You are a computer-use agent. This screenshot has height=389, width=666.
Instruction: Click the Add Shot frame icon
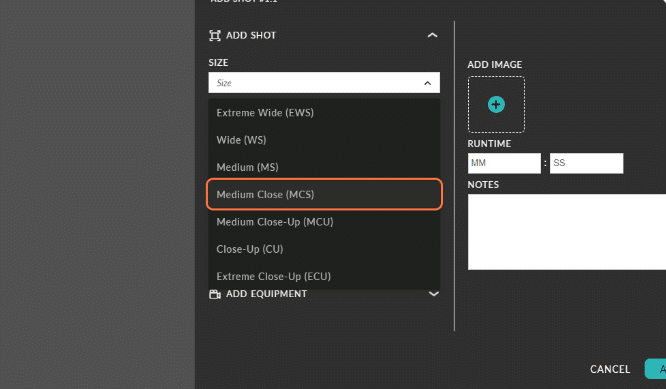[x=215, y=35]
